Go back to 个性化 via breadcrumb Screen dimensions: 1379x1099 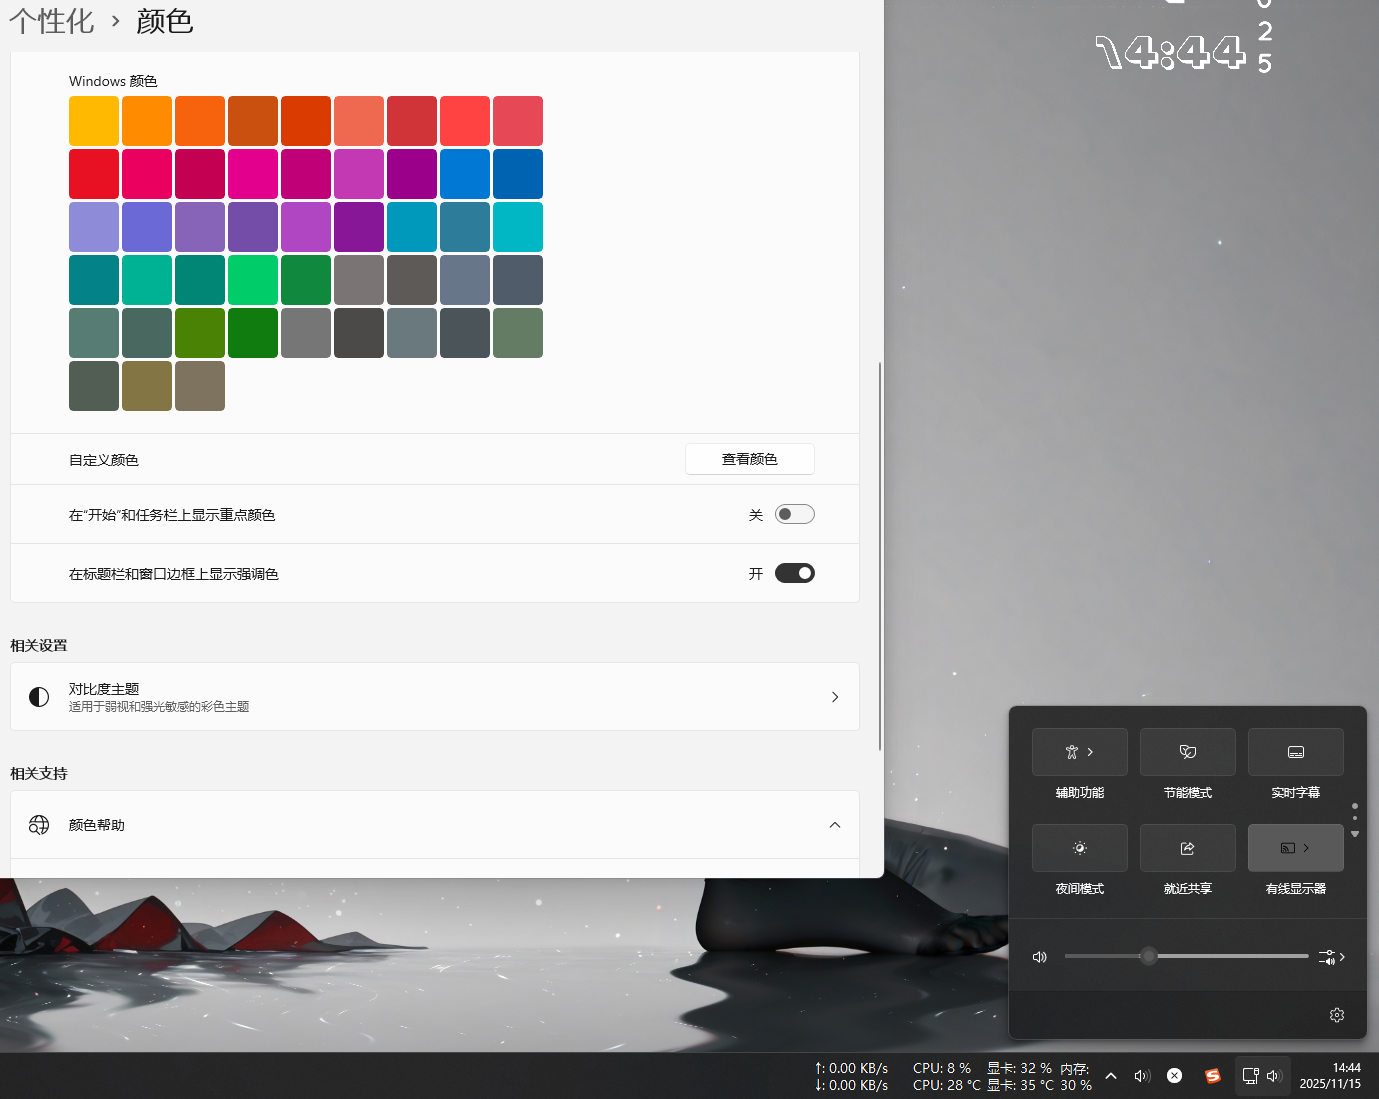[51, 21]
